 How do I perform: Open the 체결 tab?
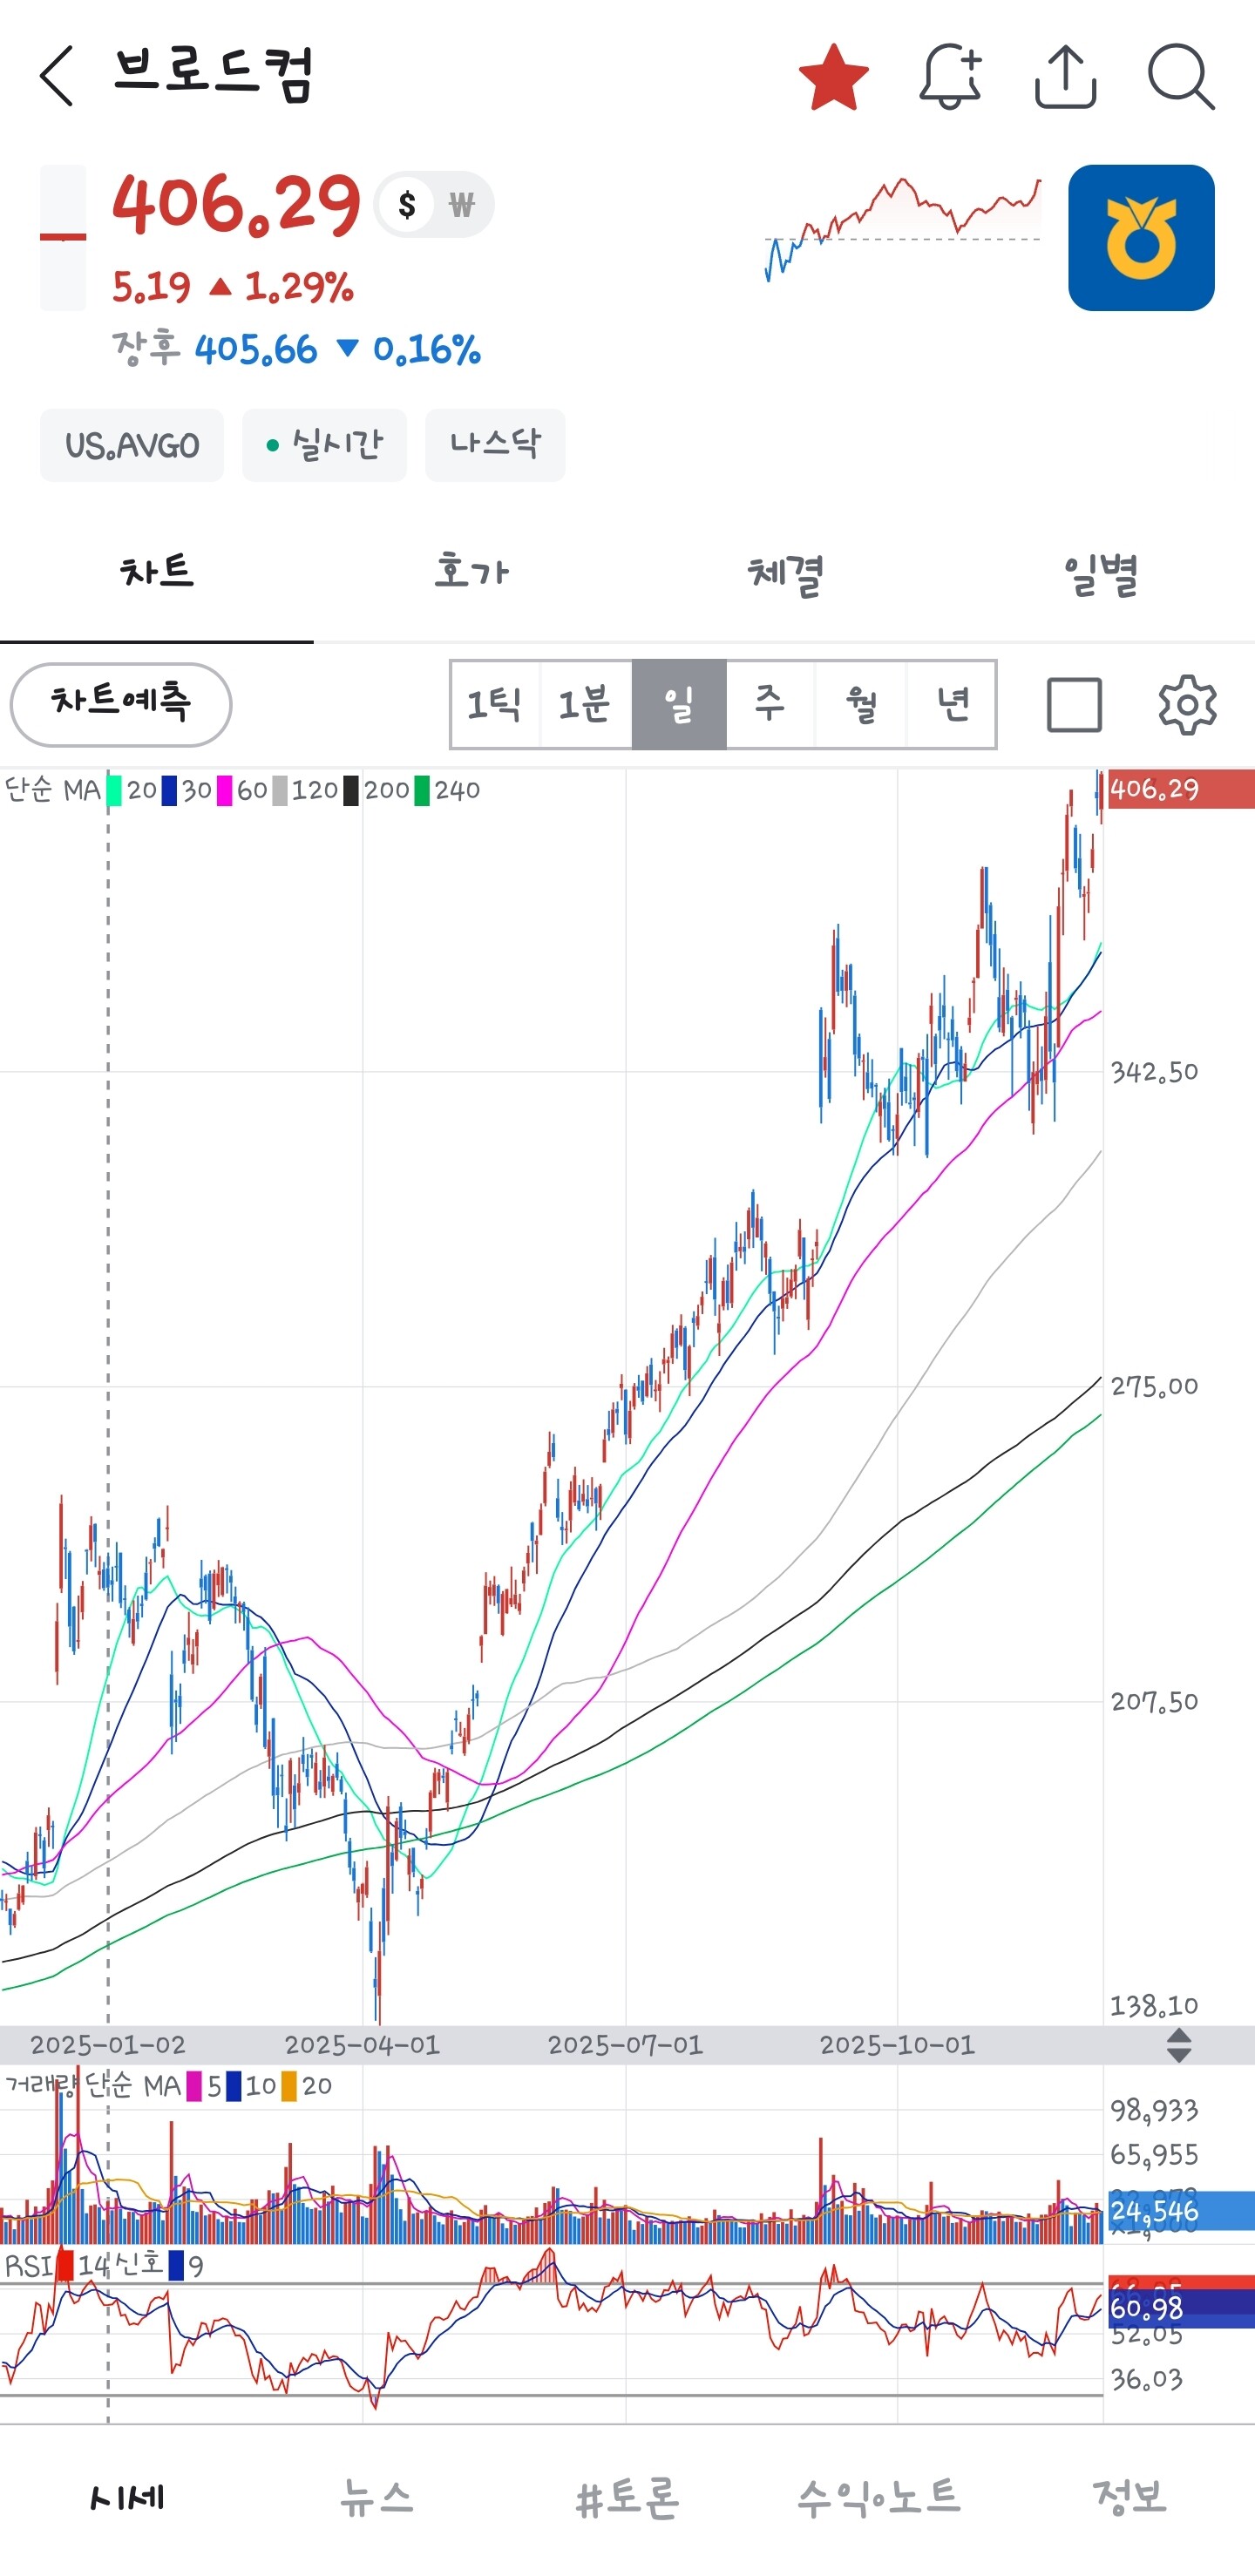click(x=785, y=573)
